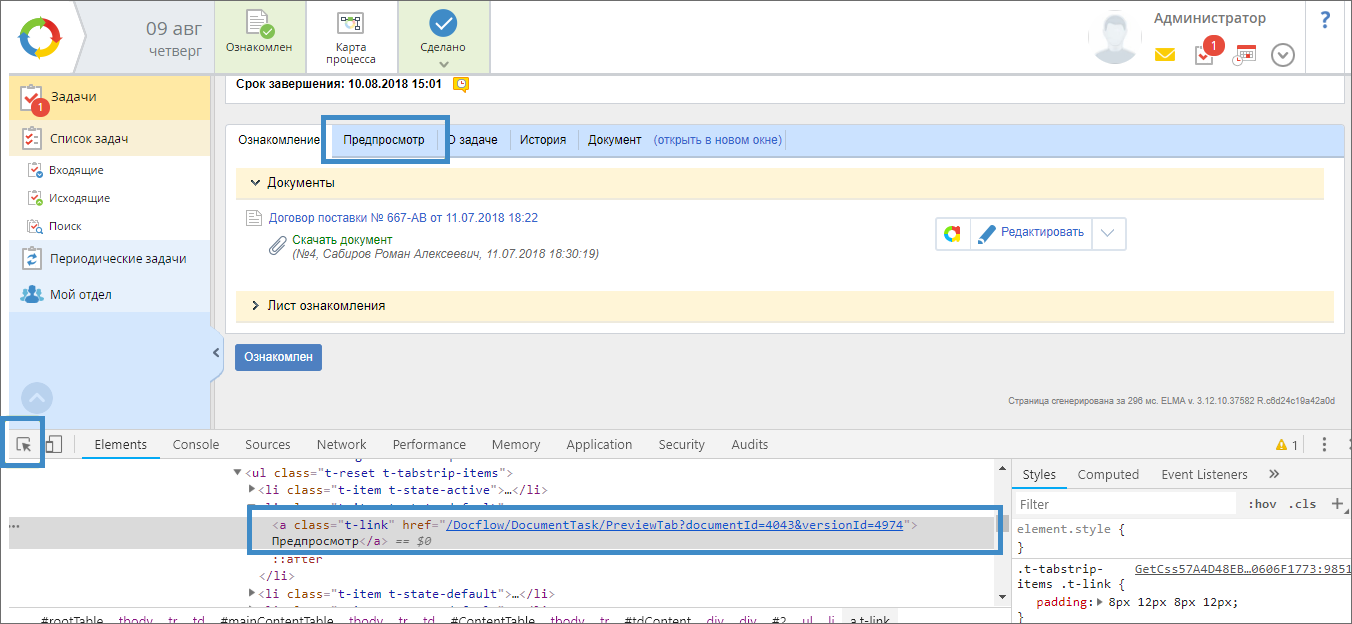Toggle device toolbar in DevTools

pos(54,445)
